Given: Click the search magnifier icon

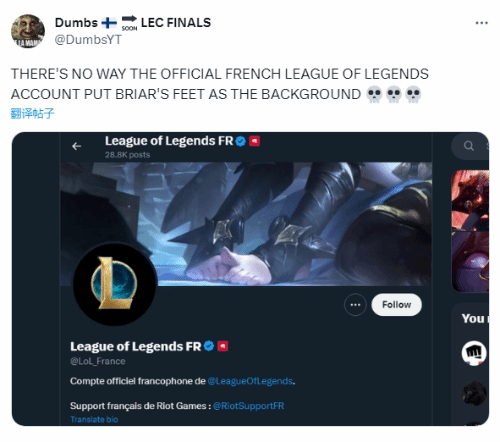Looking at the screenshot, I should (469, 146).
